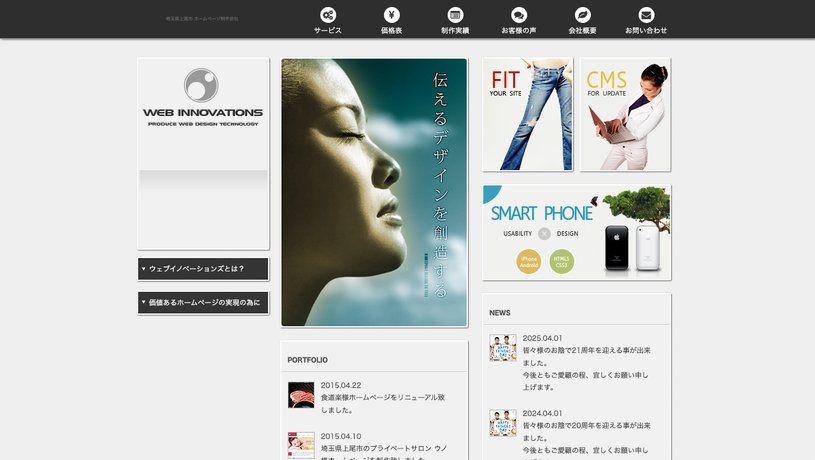
Task: Open the お問い合わせ menu label
Action: tap(646, 31)
